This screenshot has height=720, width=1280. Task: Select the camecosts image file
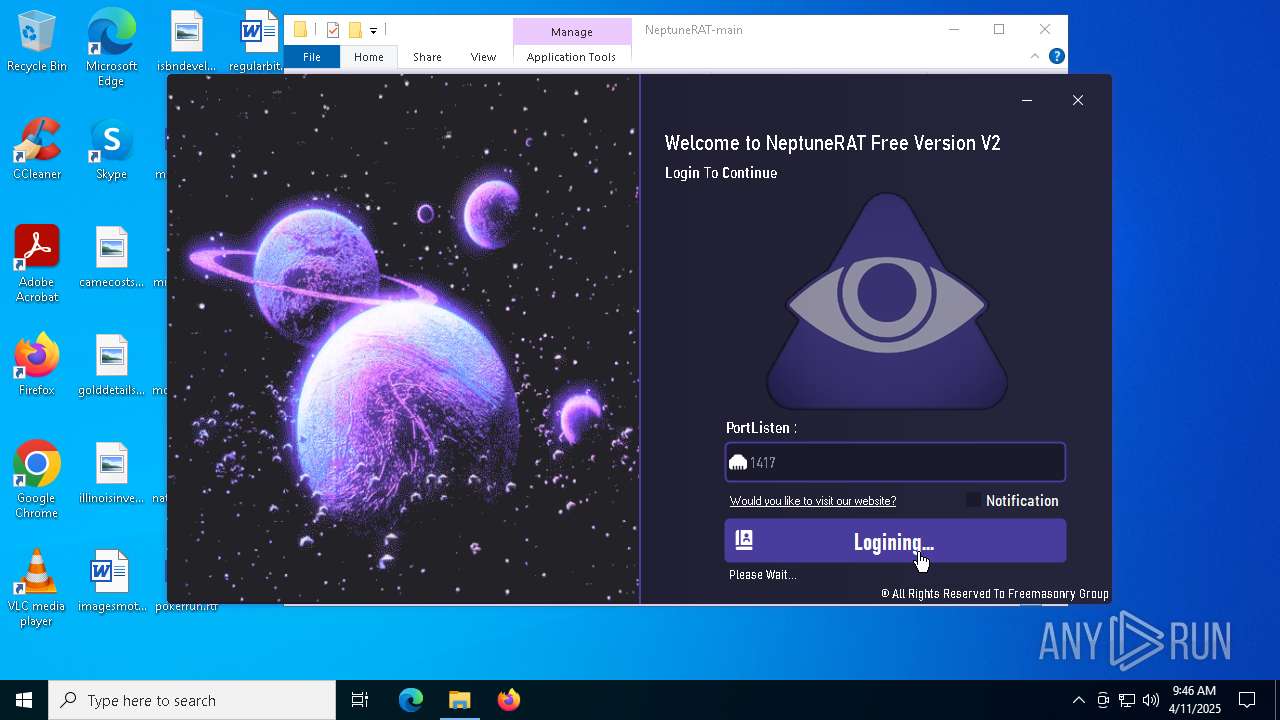tap(111, 258)
